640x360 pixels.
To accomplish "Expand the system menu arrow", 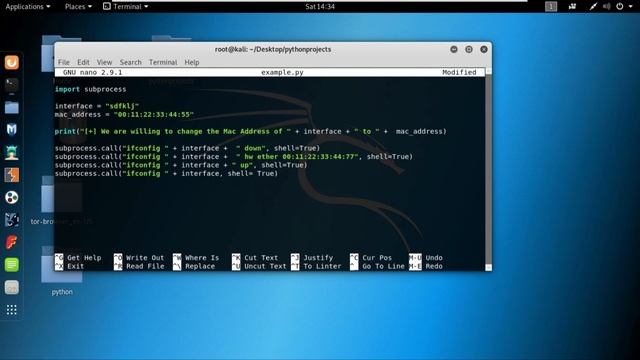I will pyautogui.click(x=631, y=7).
